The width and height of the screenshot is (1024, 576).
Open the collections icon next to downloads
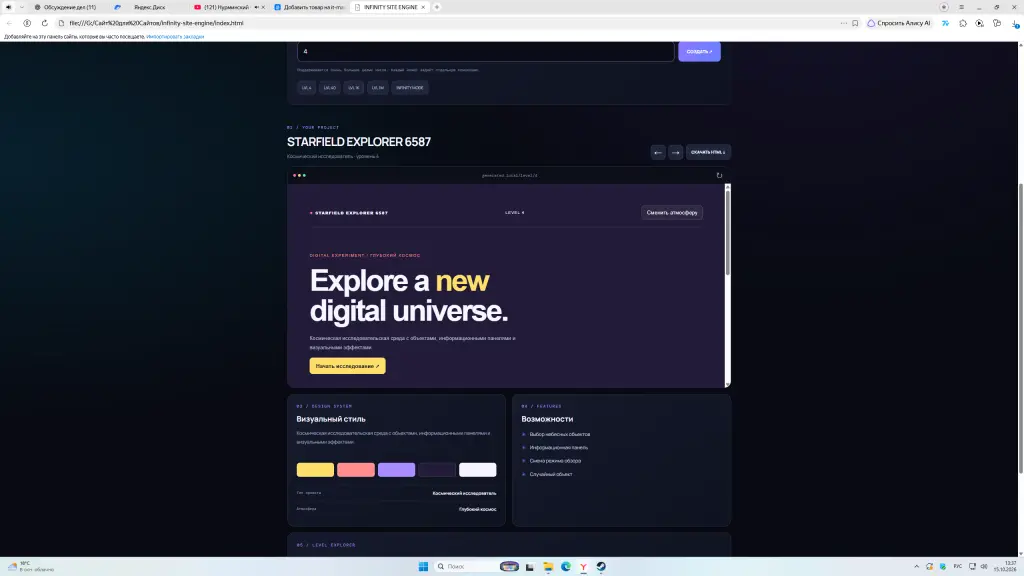(x=997, y=23)
